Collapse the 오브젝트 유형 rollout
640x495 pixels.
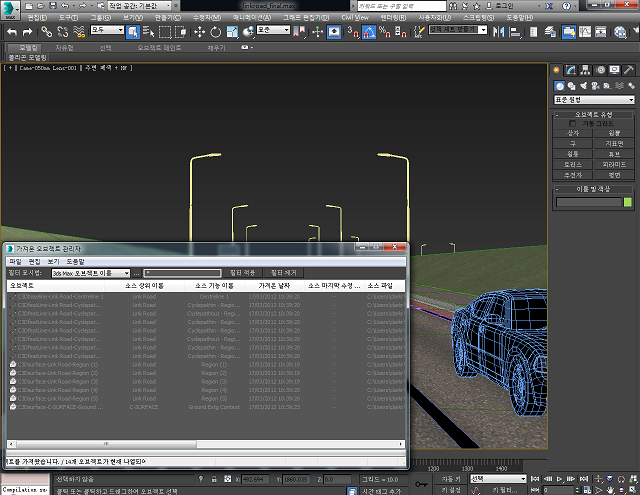click(x=595, y=115)
